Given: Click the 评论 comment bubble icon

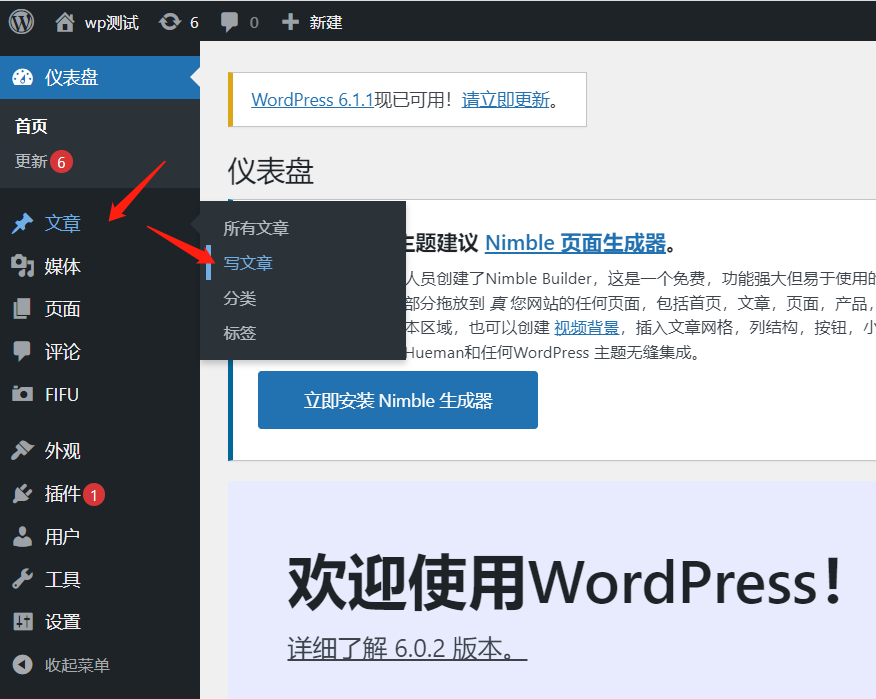Looking at the screenshot, I should [22, 351].
